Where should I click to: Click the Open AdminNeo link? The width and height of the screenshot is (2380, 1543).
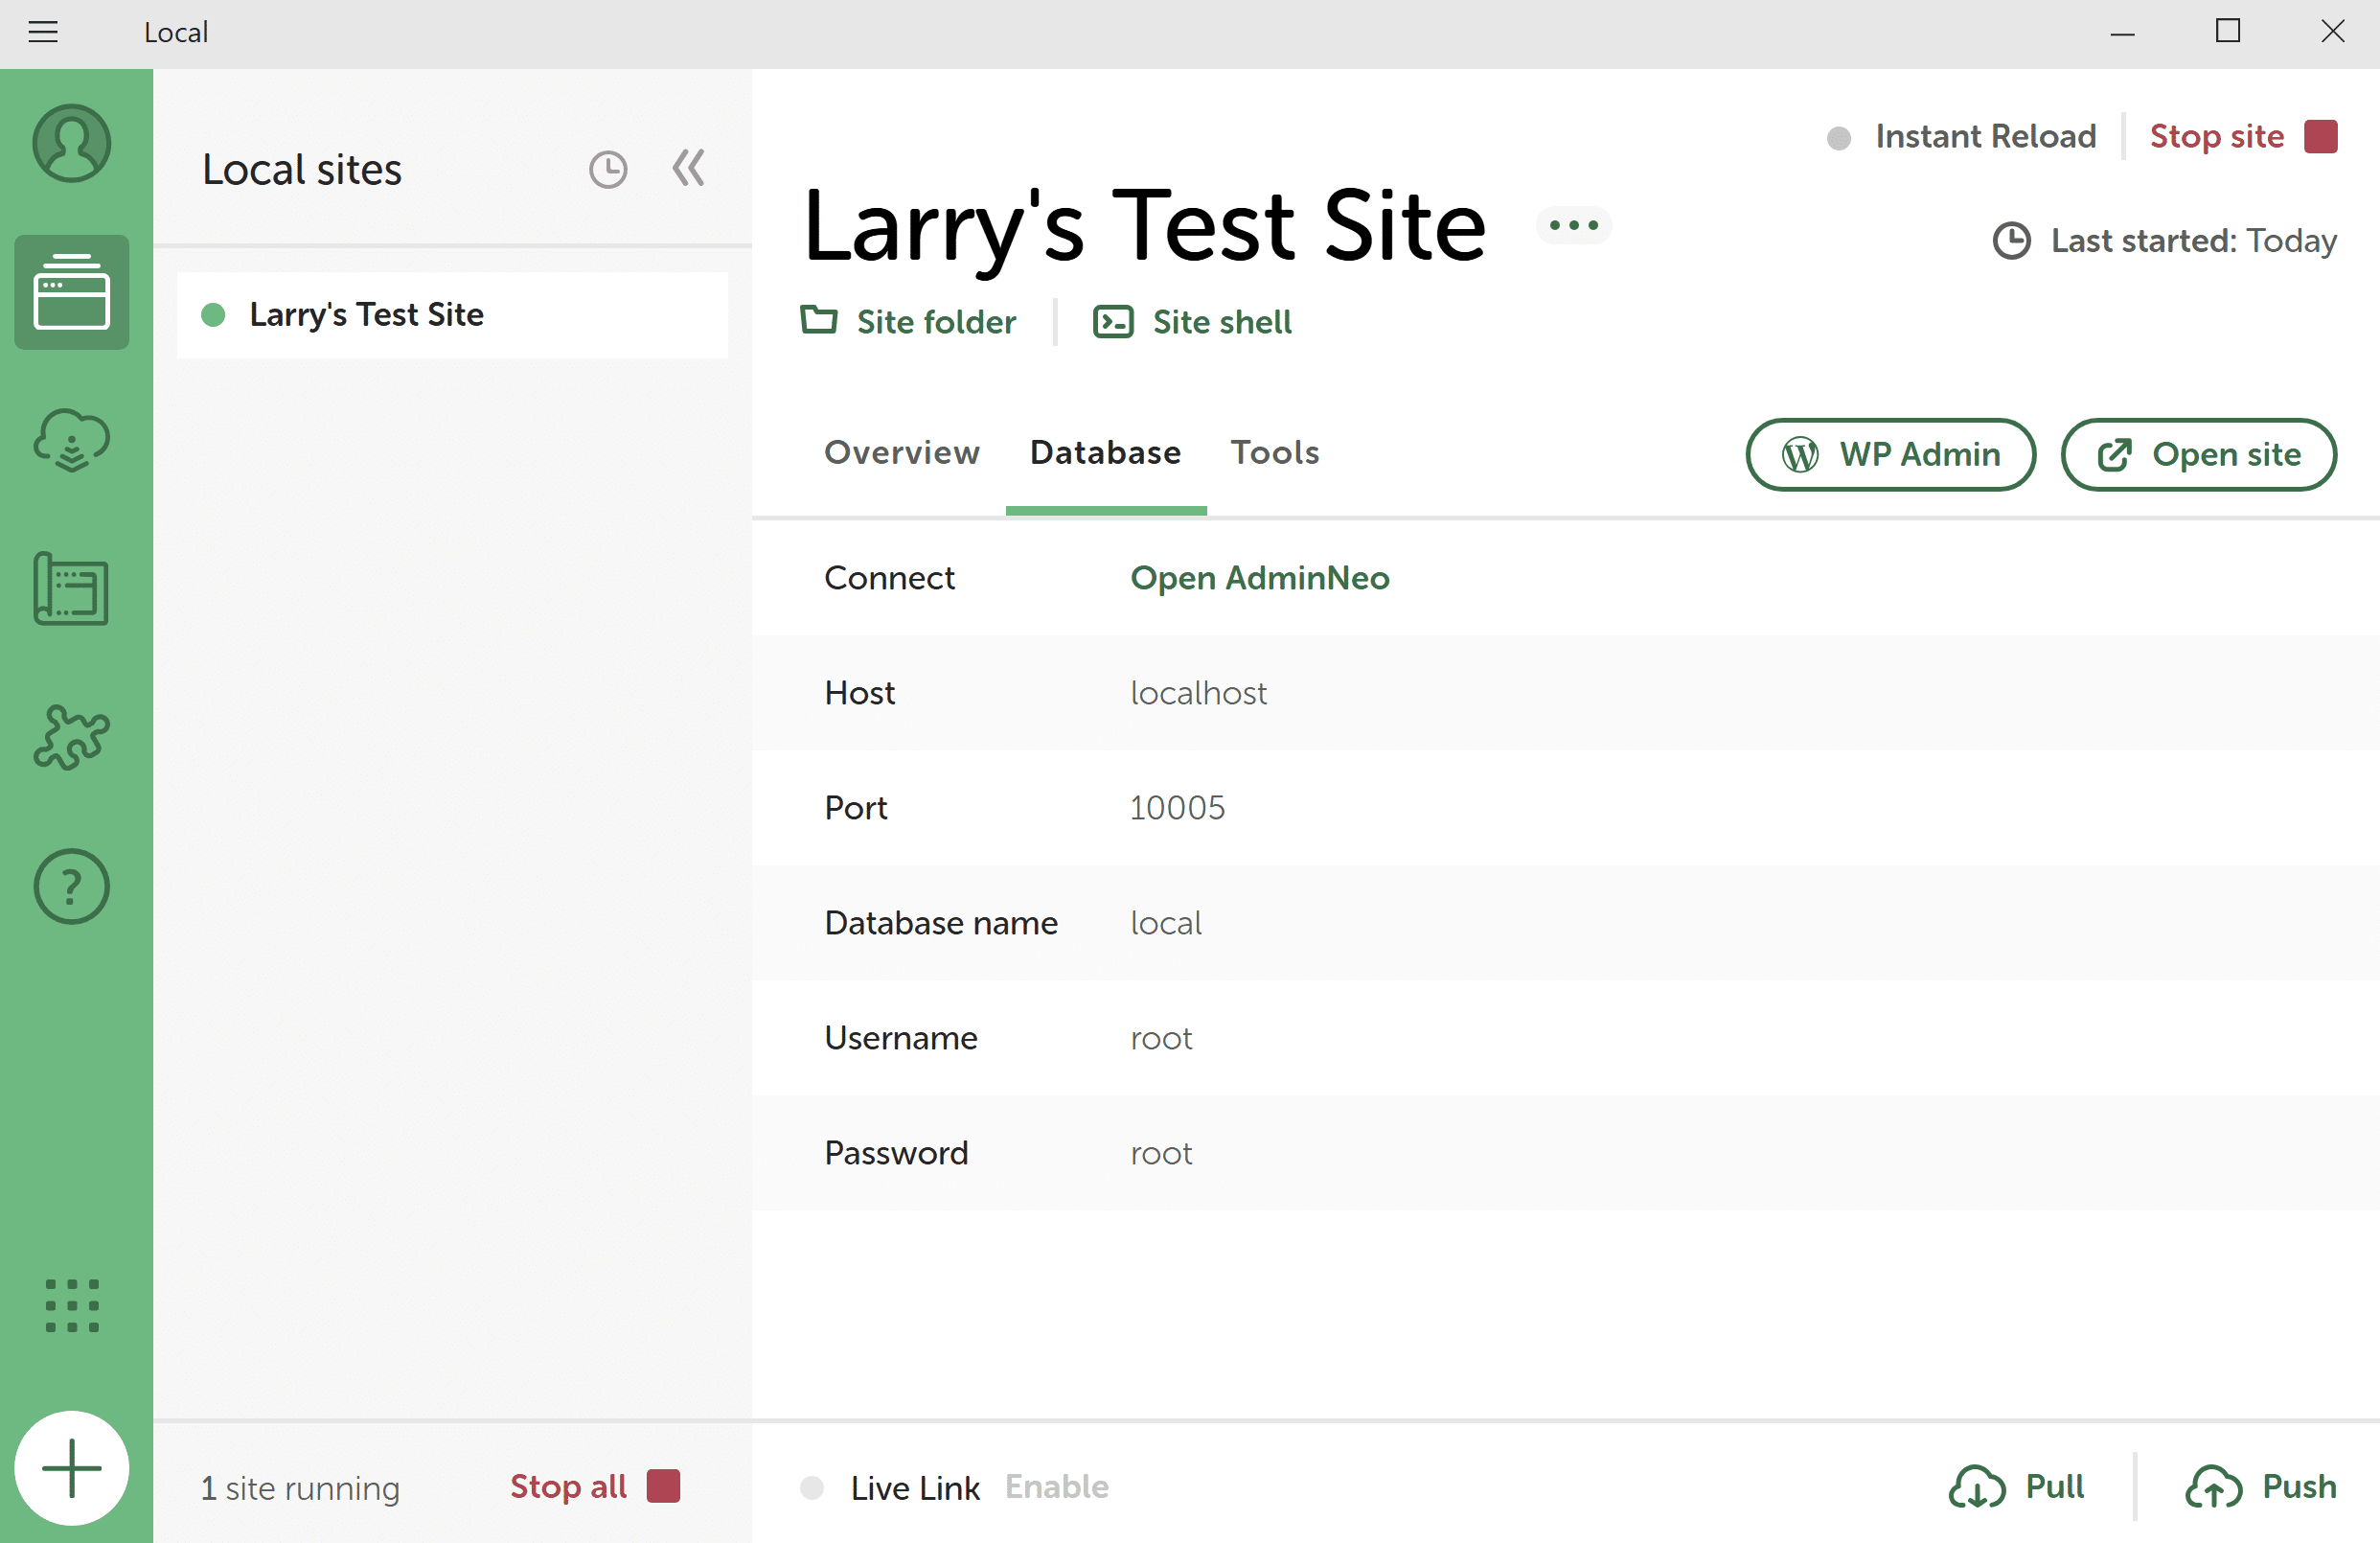point(1259,578)
